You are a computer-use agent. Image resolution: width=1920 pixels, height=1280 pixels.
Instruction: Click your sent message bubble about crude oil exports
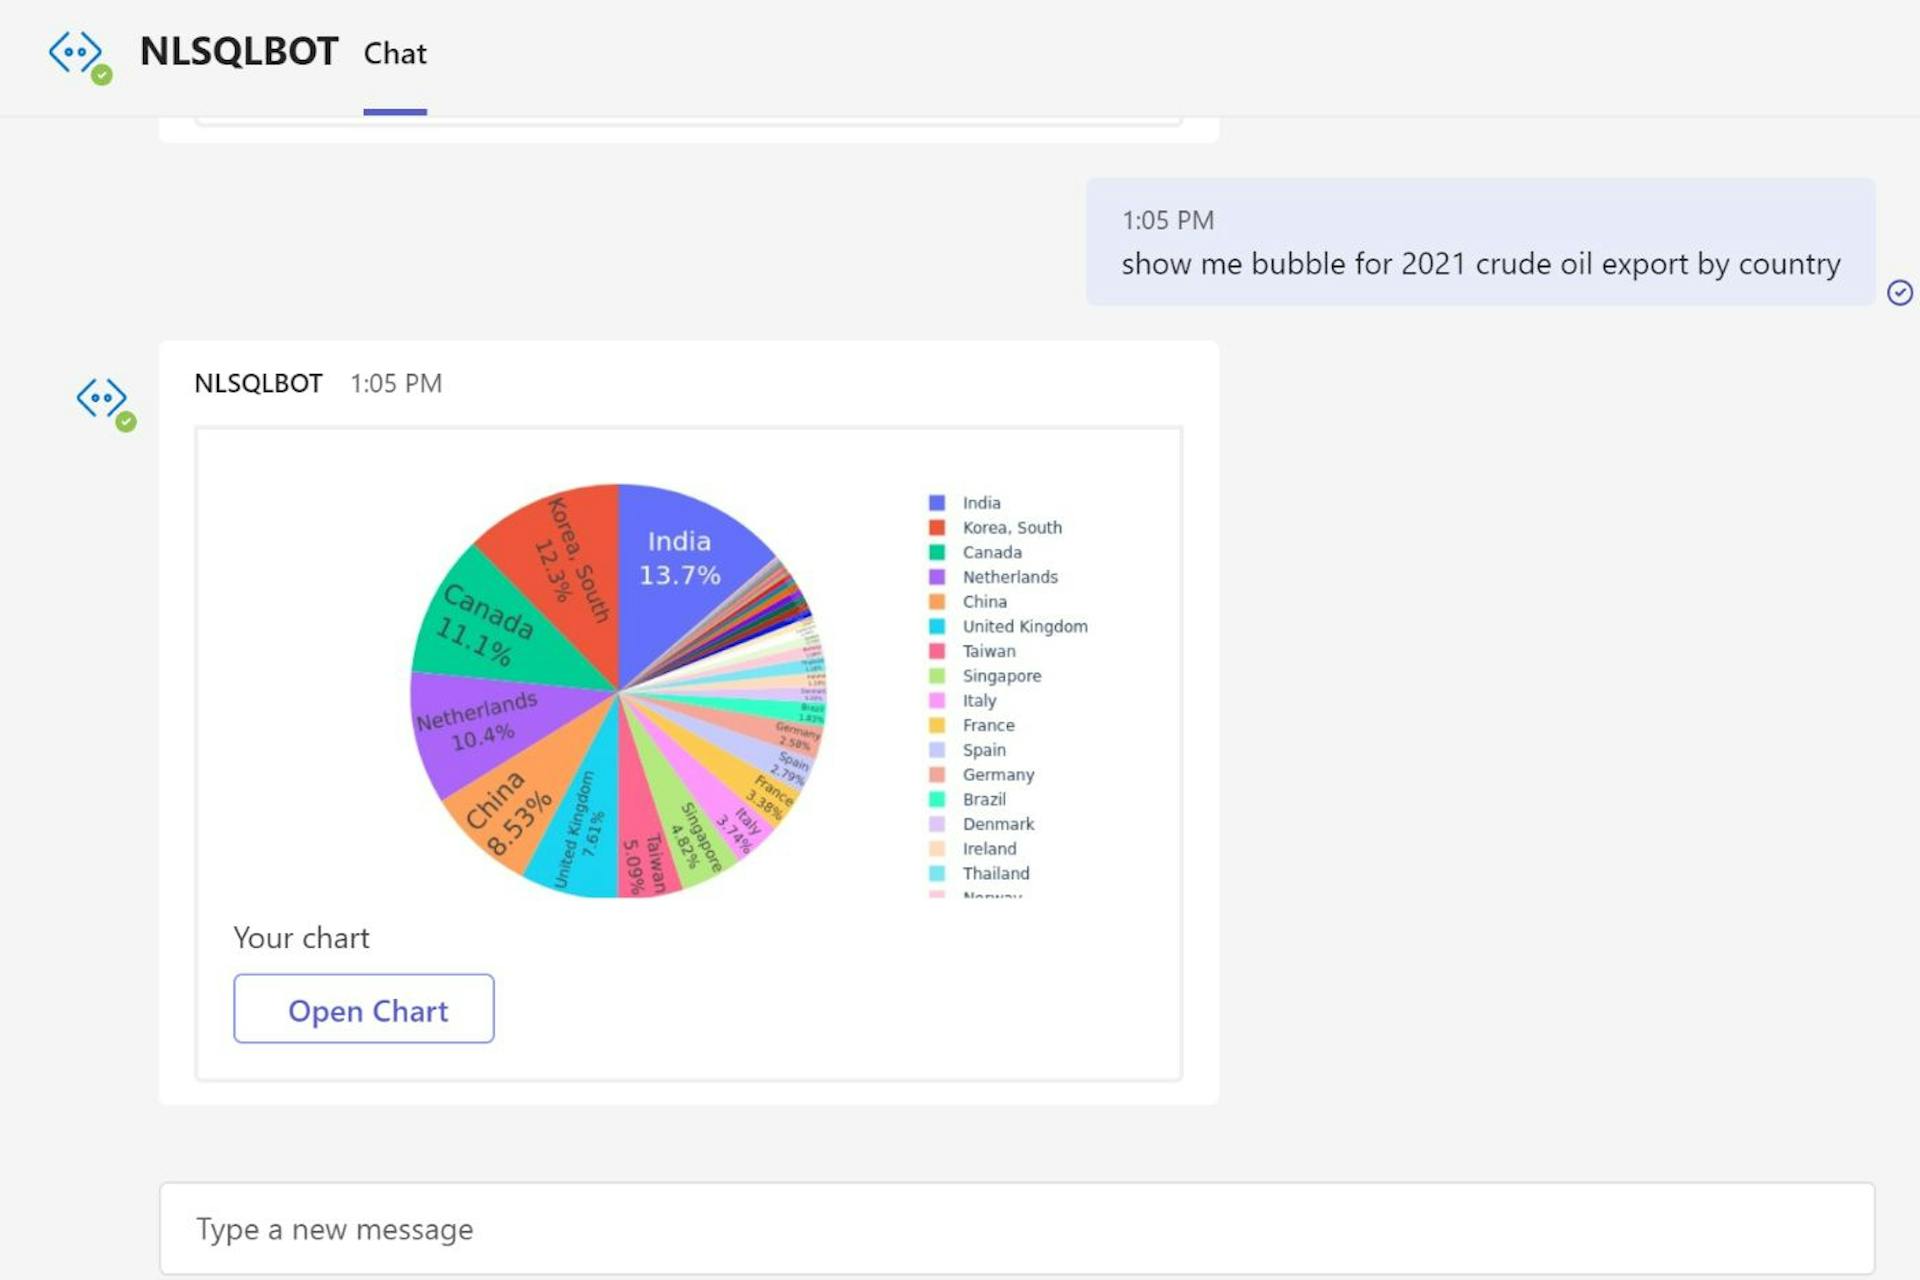click(x=1480, y=264)
